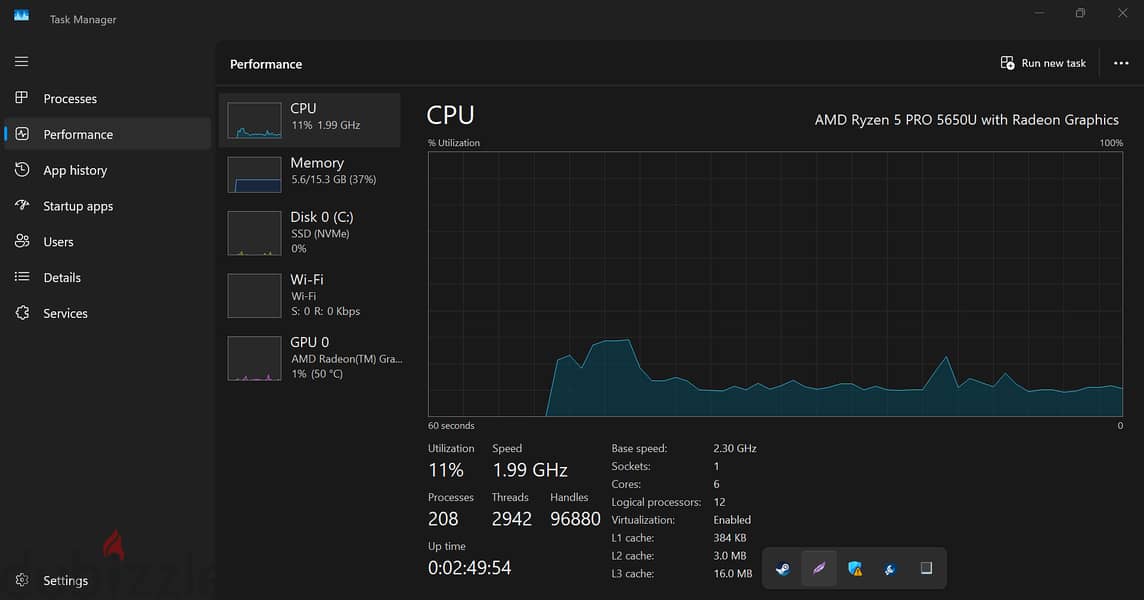Viewport: 1144px width, 600px height.
Task: Click the processes count 208
Action: (443, 519)
